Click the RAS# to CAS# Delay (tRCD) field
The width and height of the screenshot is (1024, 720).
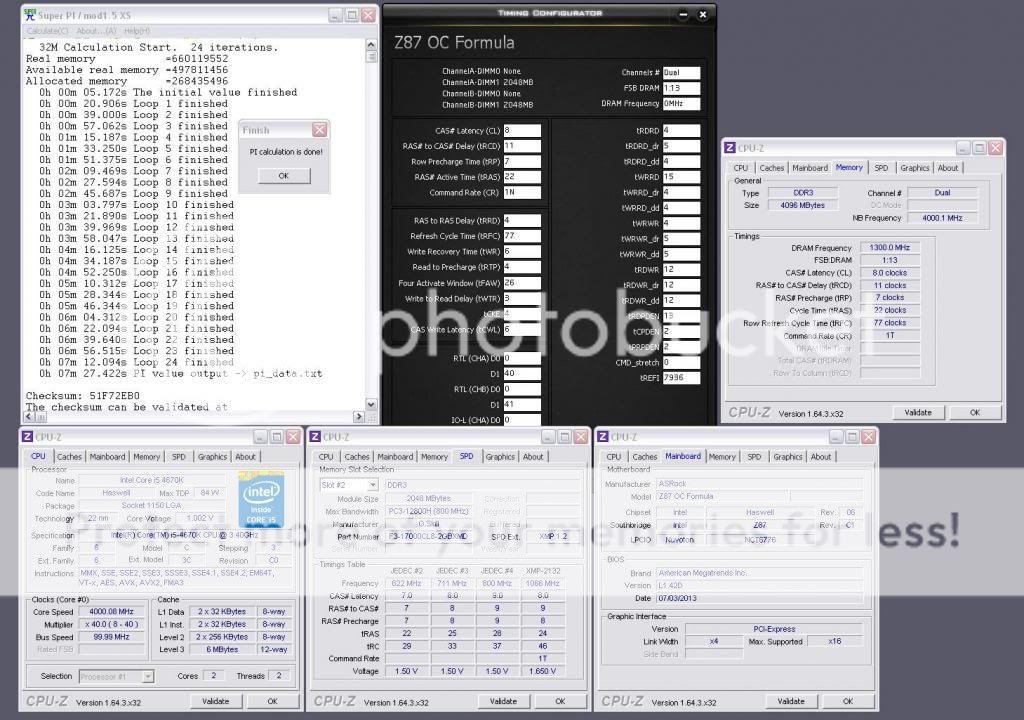coord(521,146)
